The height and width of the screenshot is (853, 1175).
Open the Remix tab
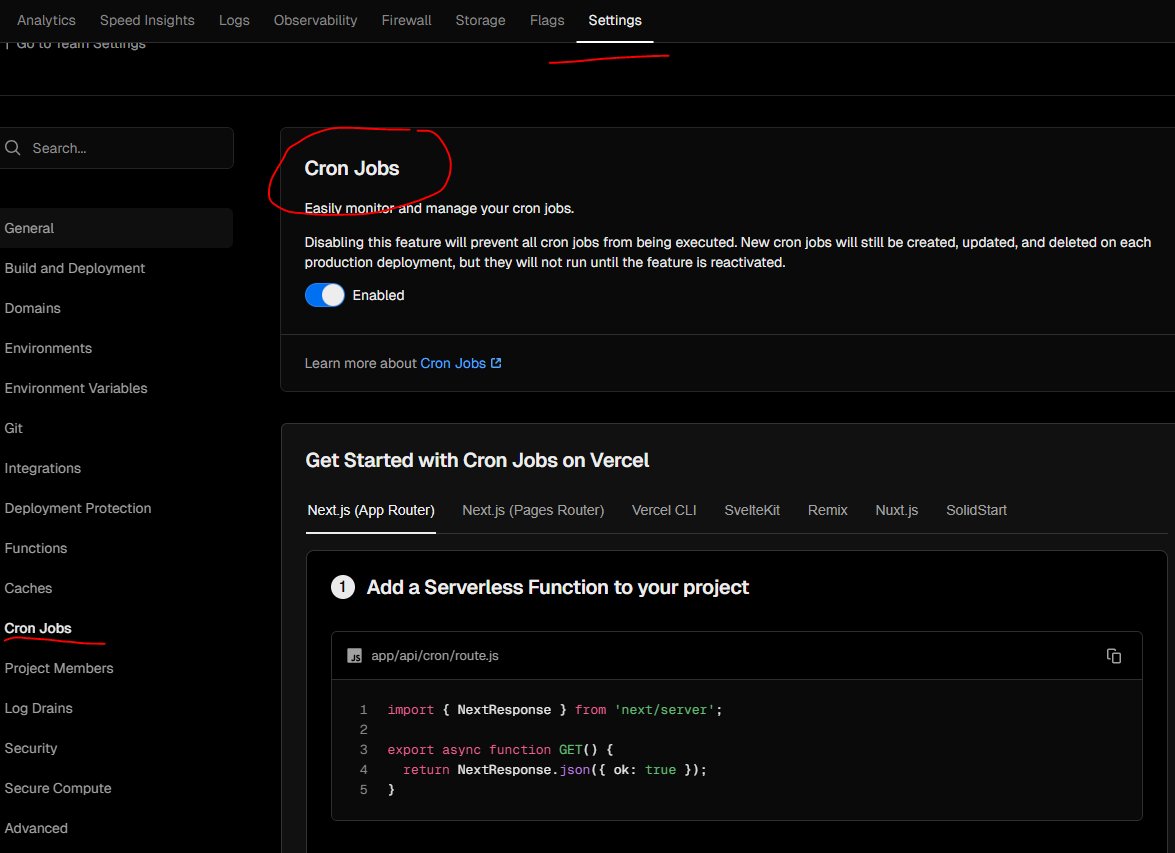pos(827,510)
